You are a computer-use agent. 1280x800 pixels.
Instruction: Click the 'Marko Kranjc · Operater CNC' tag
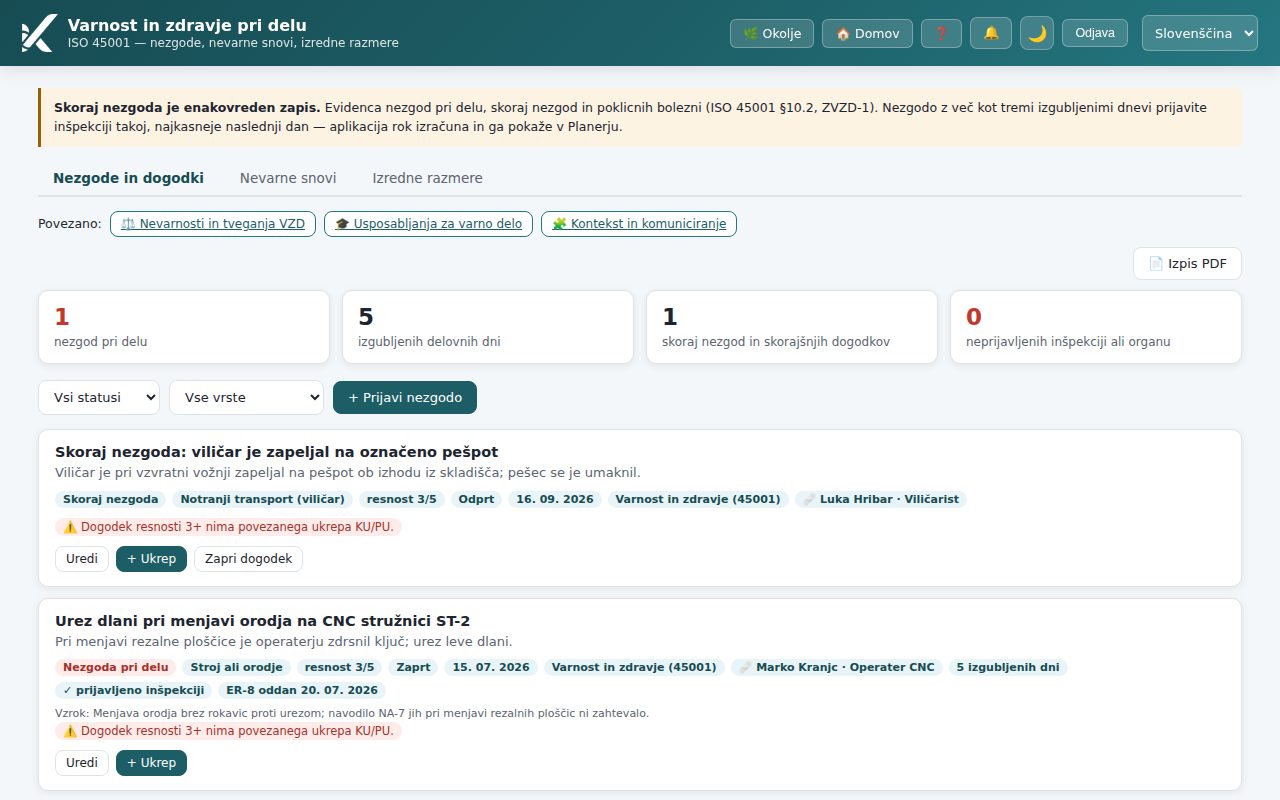(x=837, y=667)
